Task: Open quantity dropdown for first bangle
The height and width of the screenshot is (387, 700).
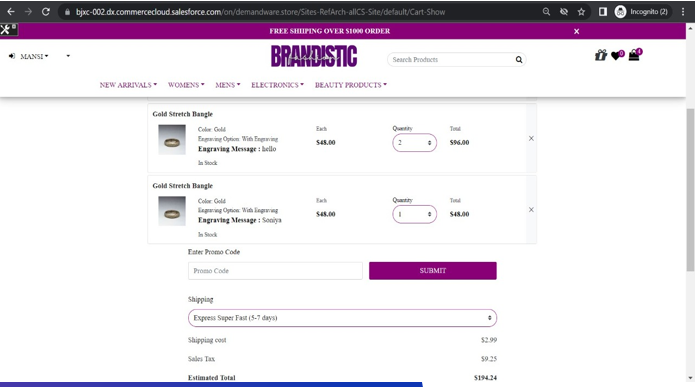Action: coord(414,143)
